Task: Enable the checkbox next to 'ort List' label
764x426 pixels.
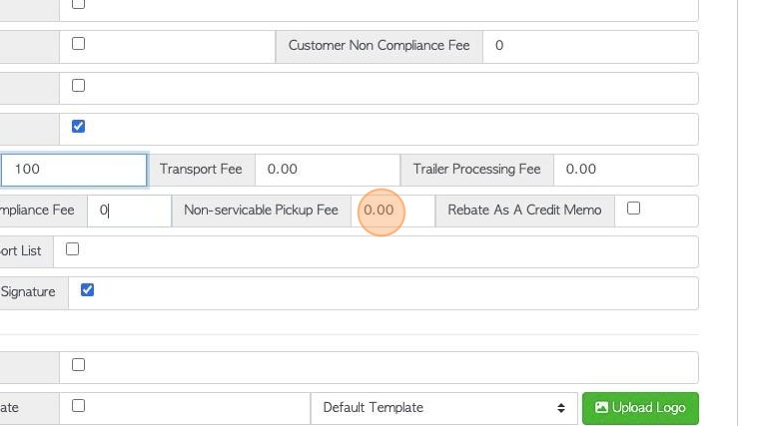Action: [72, 249]
